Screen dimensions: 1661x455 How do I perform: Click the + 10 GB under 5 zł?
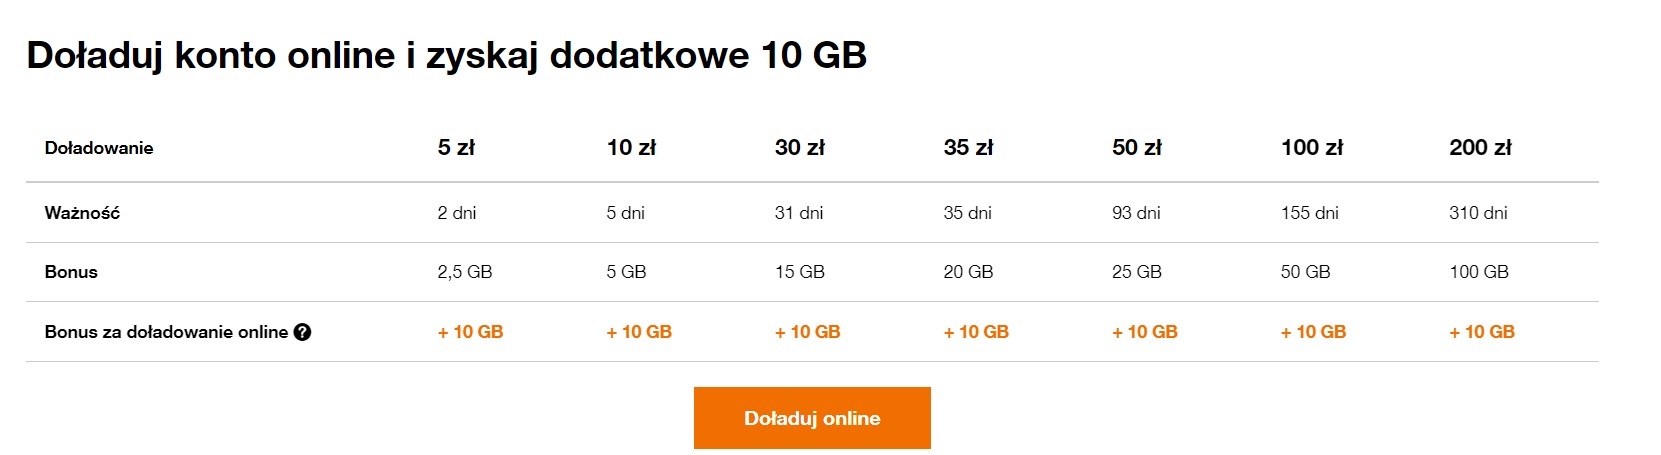tap(470, 332)
